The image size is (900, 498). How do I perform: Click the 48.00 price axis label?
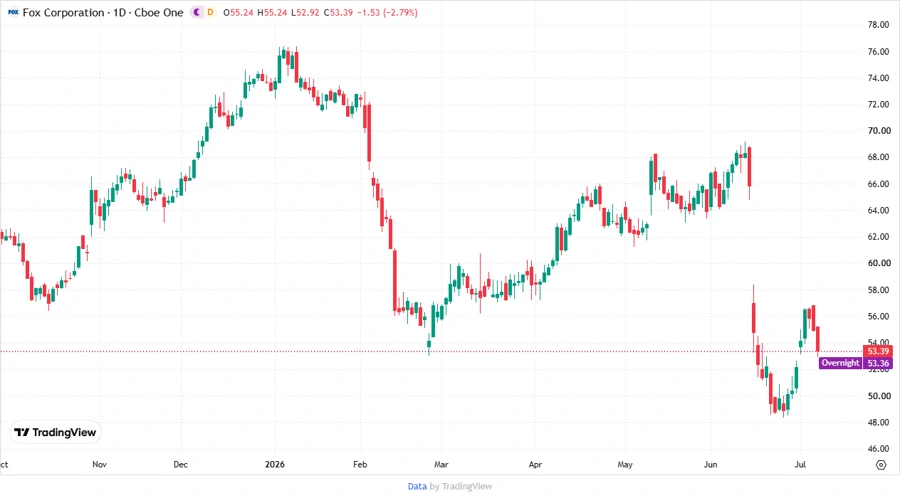point(878,423)
